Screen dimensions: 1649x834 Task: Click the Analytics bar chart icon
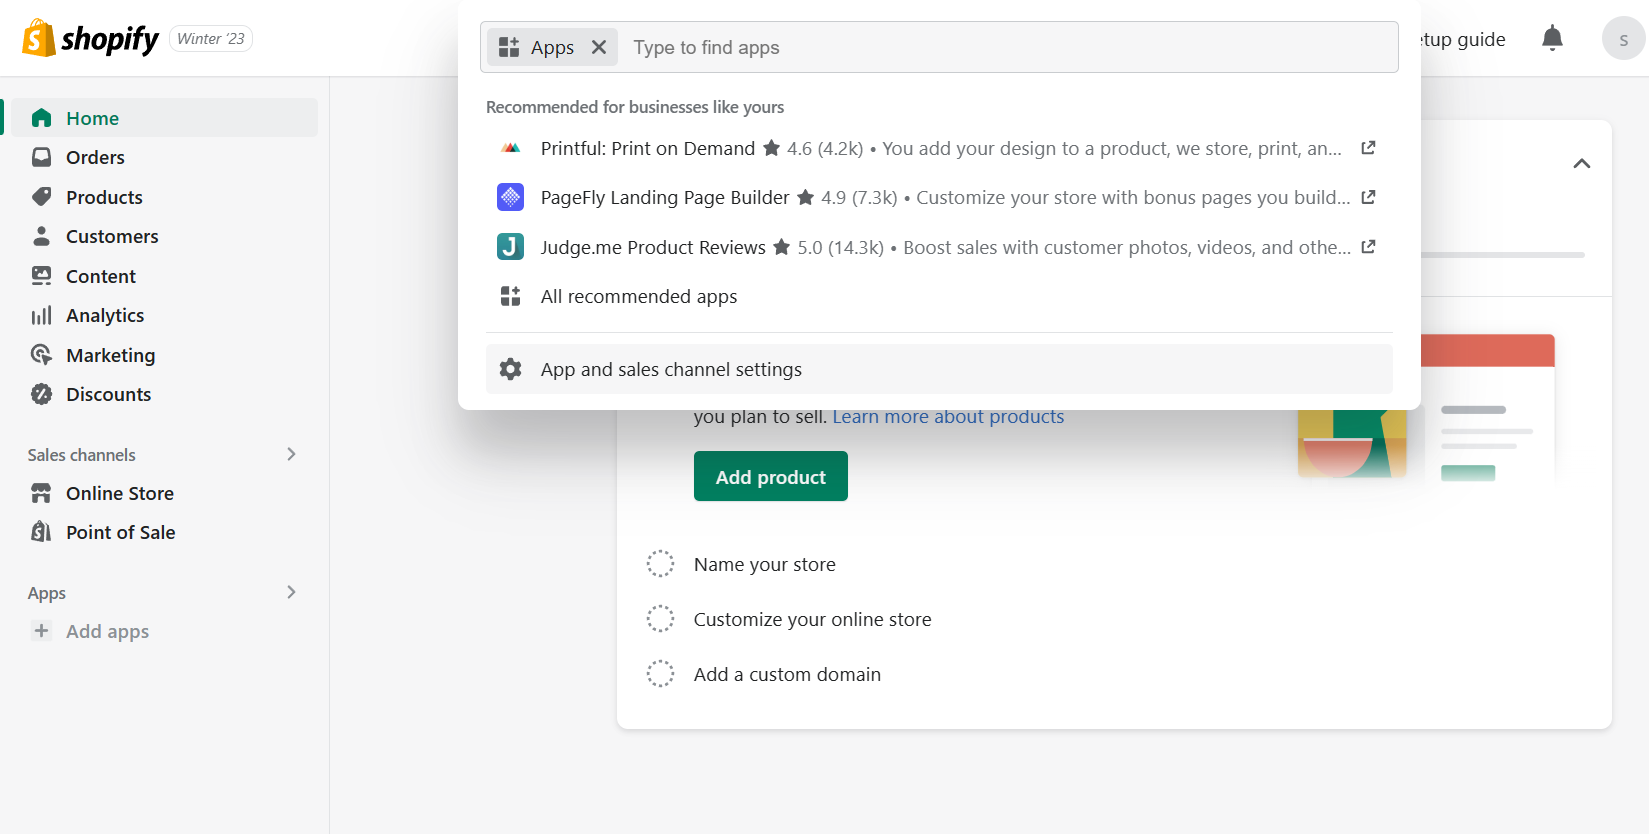coord(41,315)
